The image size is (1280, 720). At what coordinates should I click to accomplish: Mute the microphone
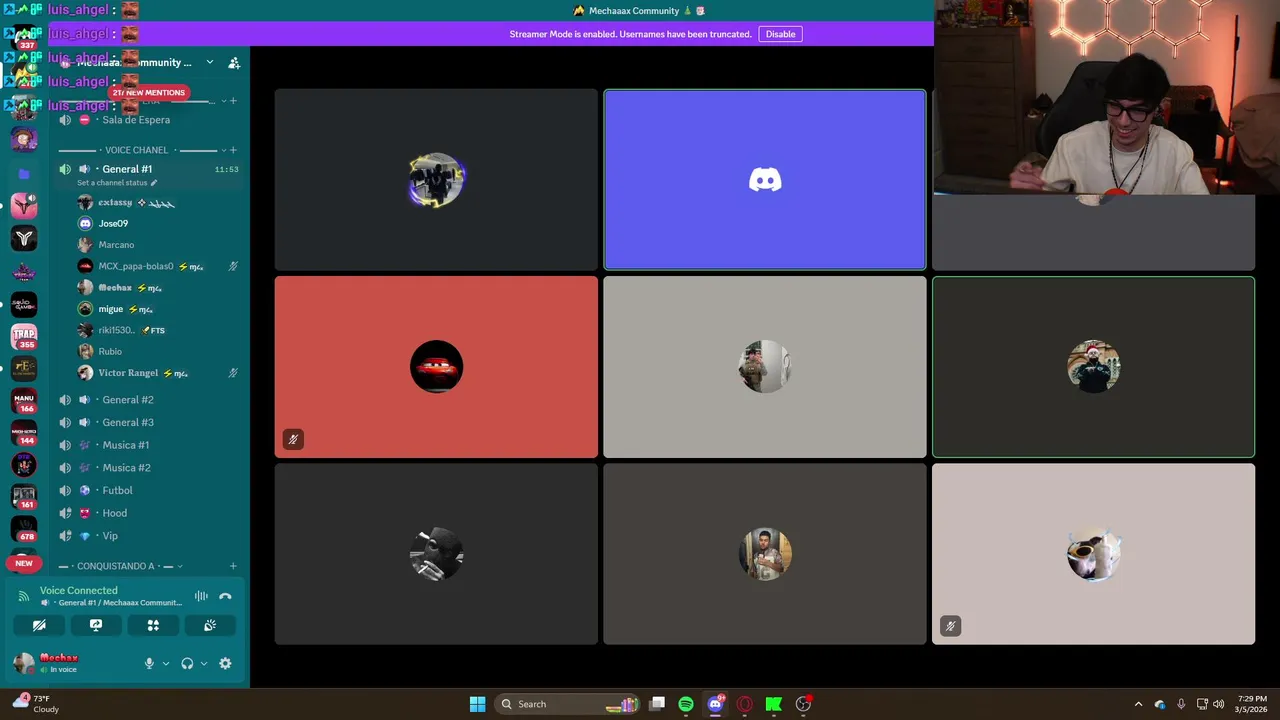pos(149,663)
